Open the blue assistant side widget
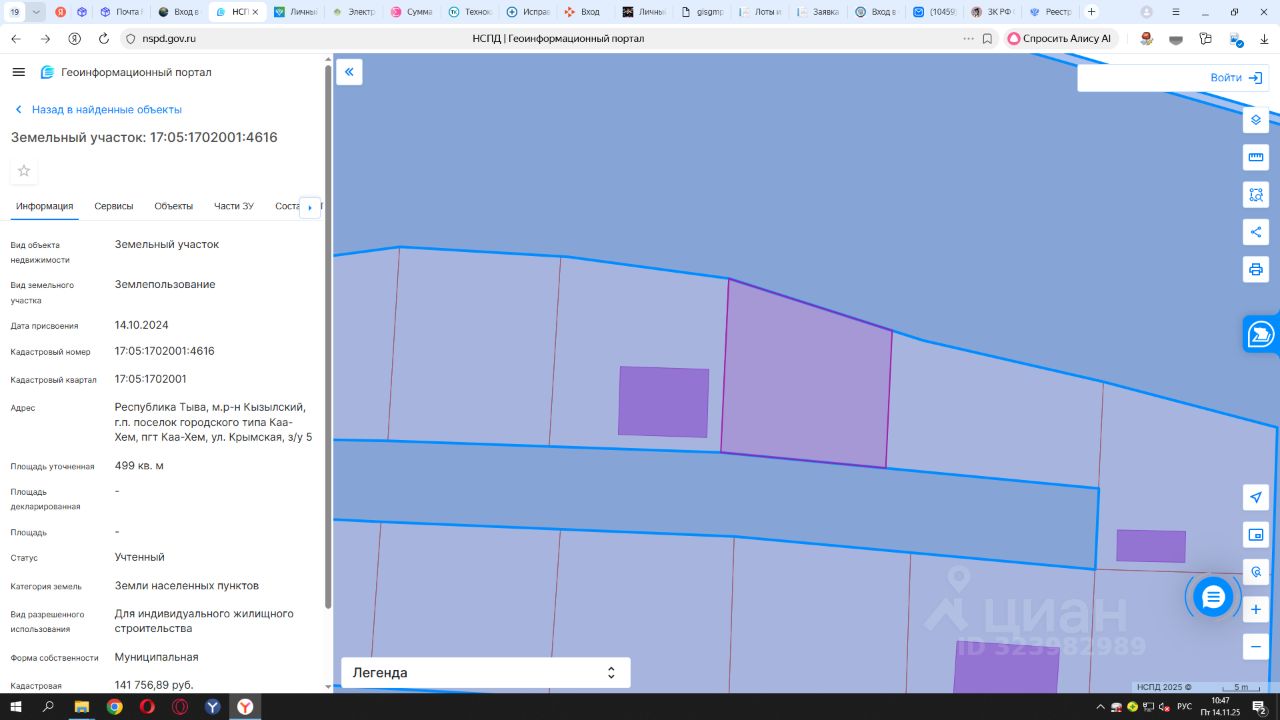Viewport: 1280px width, 720px height. (1261, 334)
